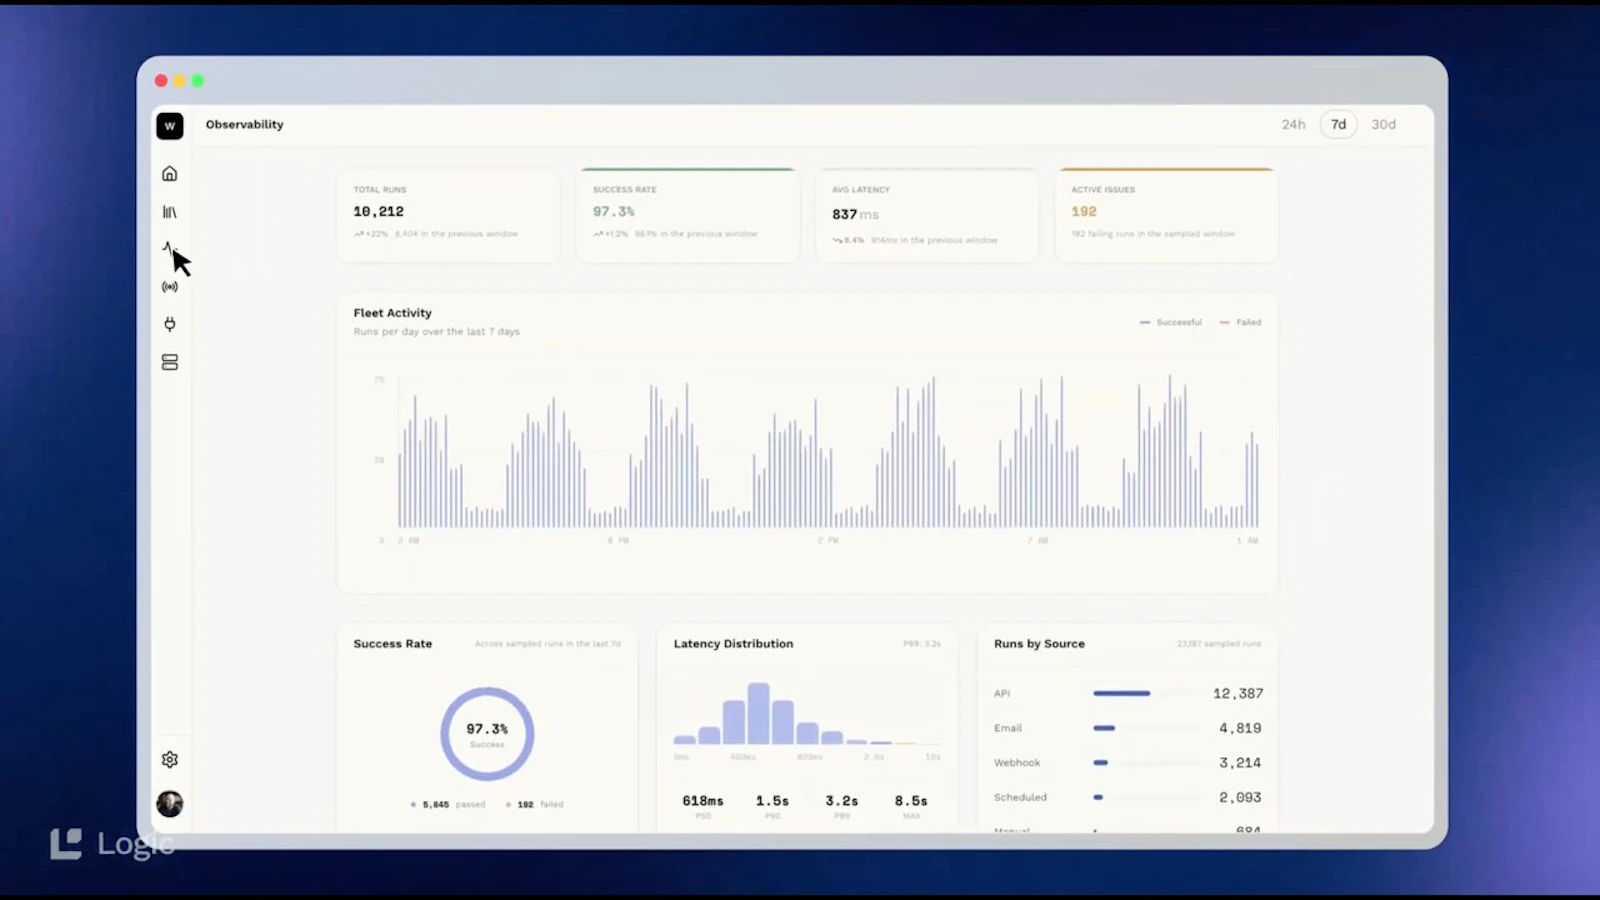This screenshot has height=900, width=1600.
Task: Click the Observability page title
Action: click(x=244, y=124)
